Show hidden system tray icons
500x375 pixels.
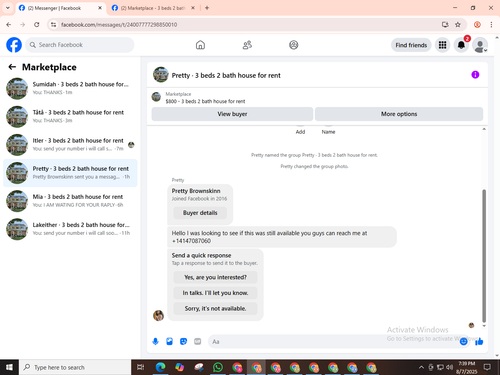pyautogui.click(x=421, y=367)
